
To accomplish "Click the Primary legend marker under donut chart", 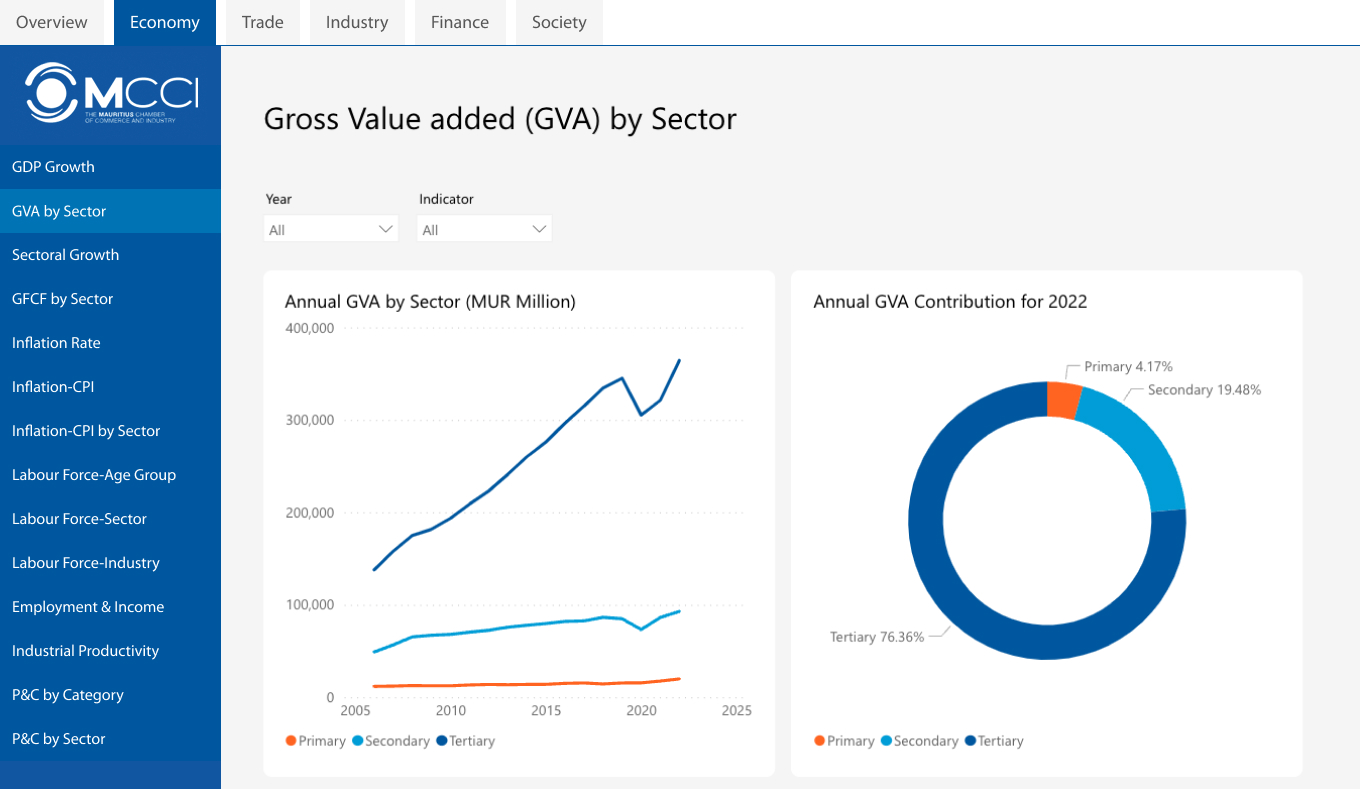I will [820, 741].
